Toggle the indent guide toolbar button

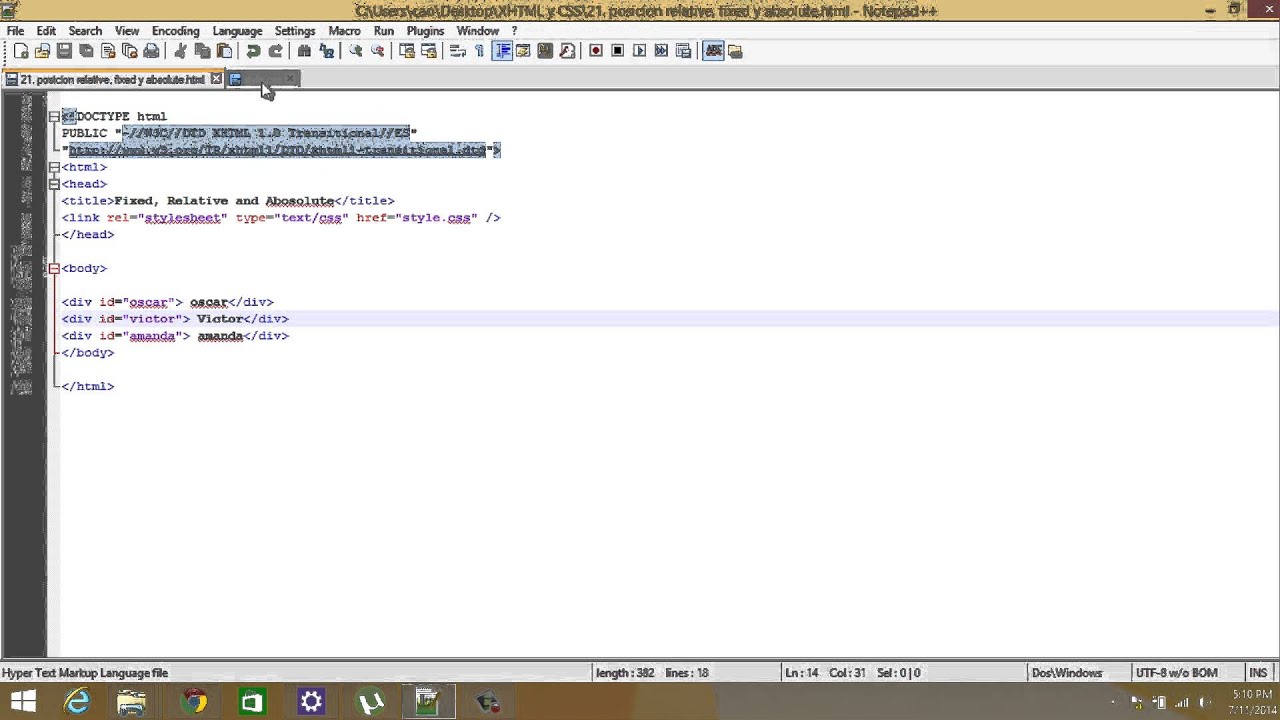[x=502, y=51]
